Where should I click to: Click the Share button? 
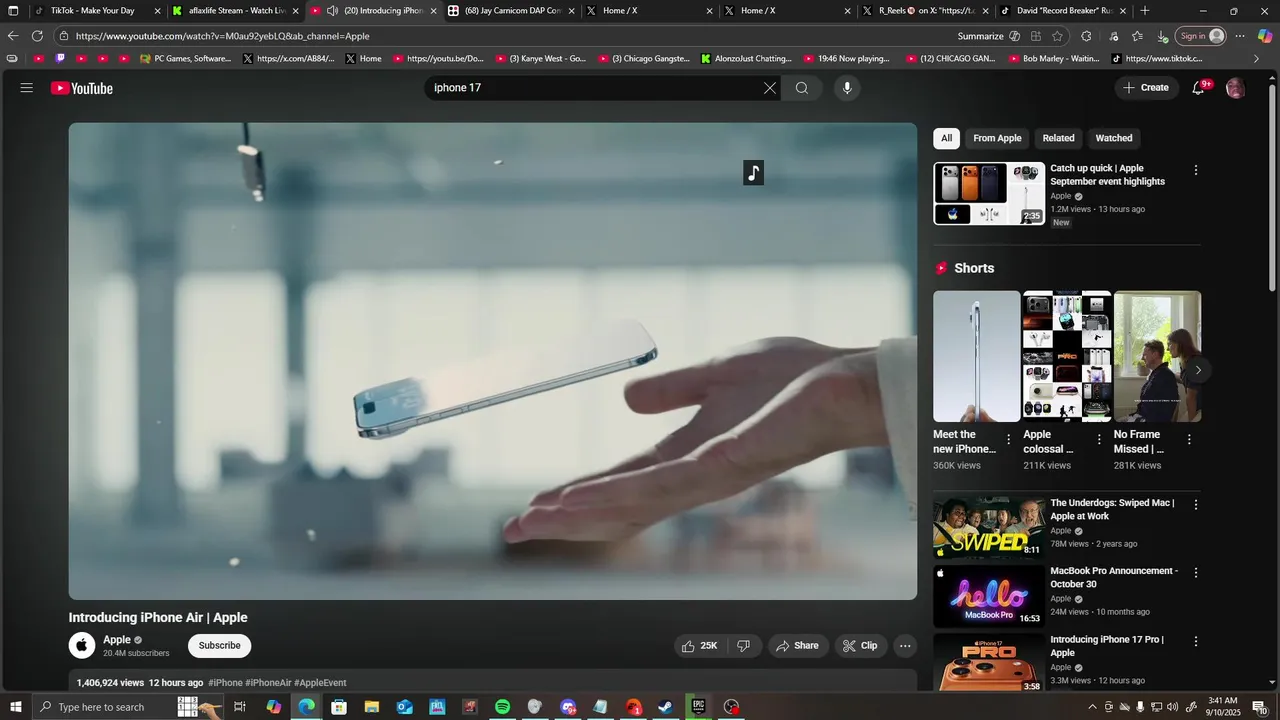(797, 646)
